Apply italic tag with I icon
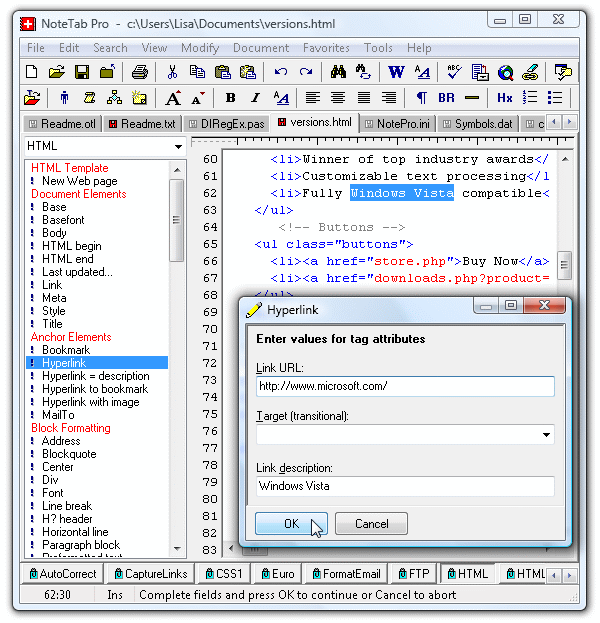Screen dimensions: 600x623 click(255, 98)
